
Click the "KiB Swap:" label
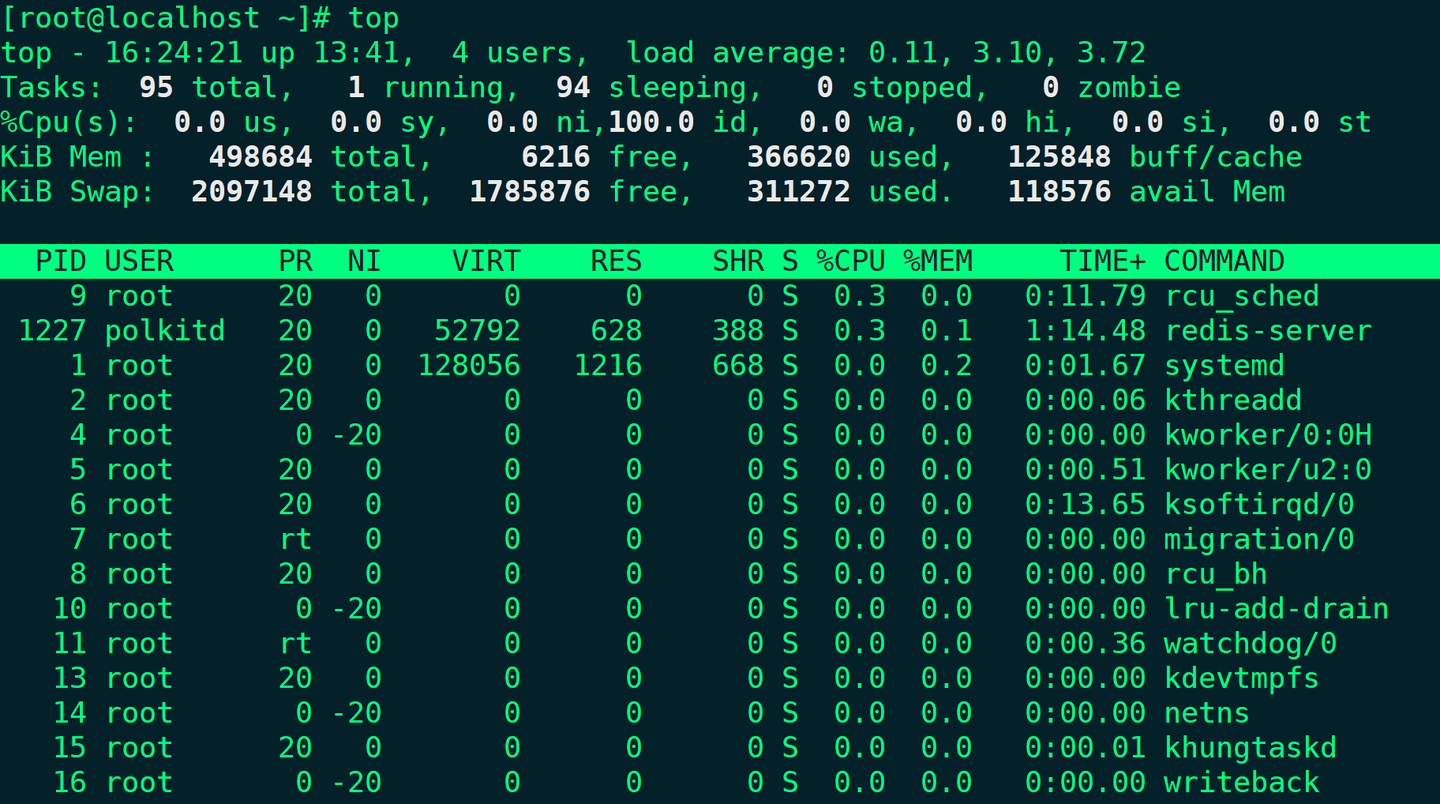[78, 192]
